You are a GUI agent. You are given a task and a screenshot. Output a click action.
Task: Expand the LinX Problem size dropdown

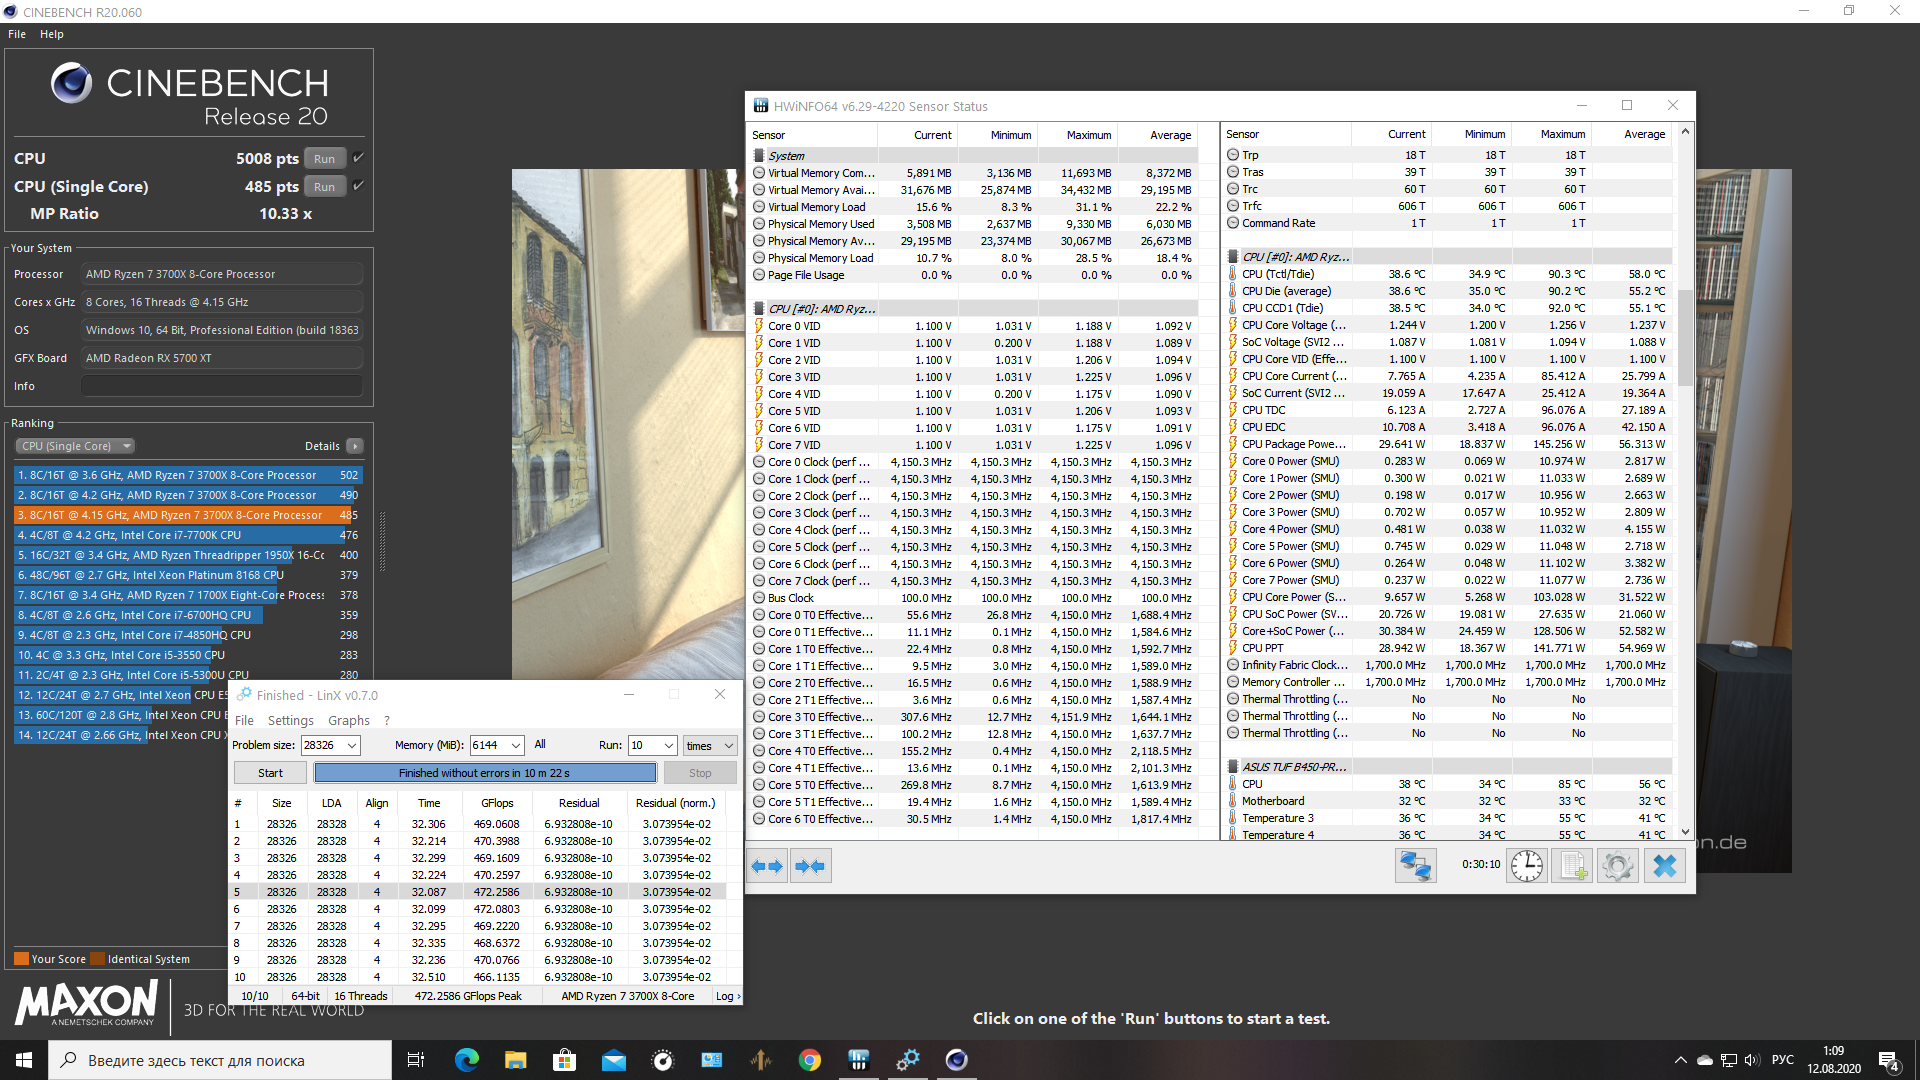click(x=352, y=745)
